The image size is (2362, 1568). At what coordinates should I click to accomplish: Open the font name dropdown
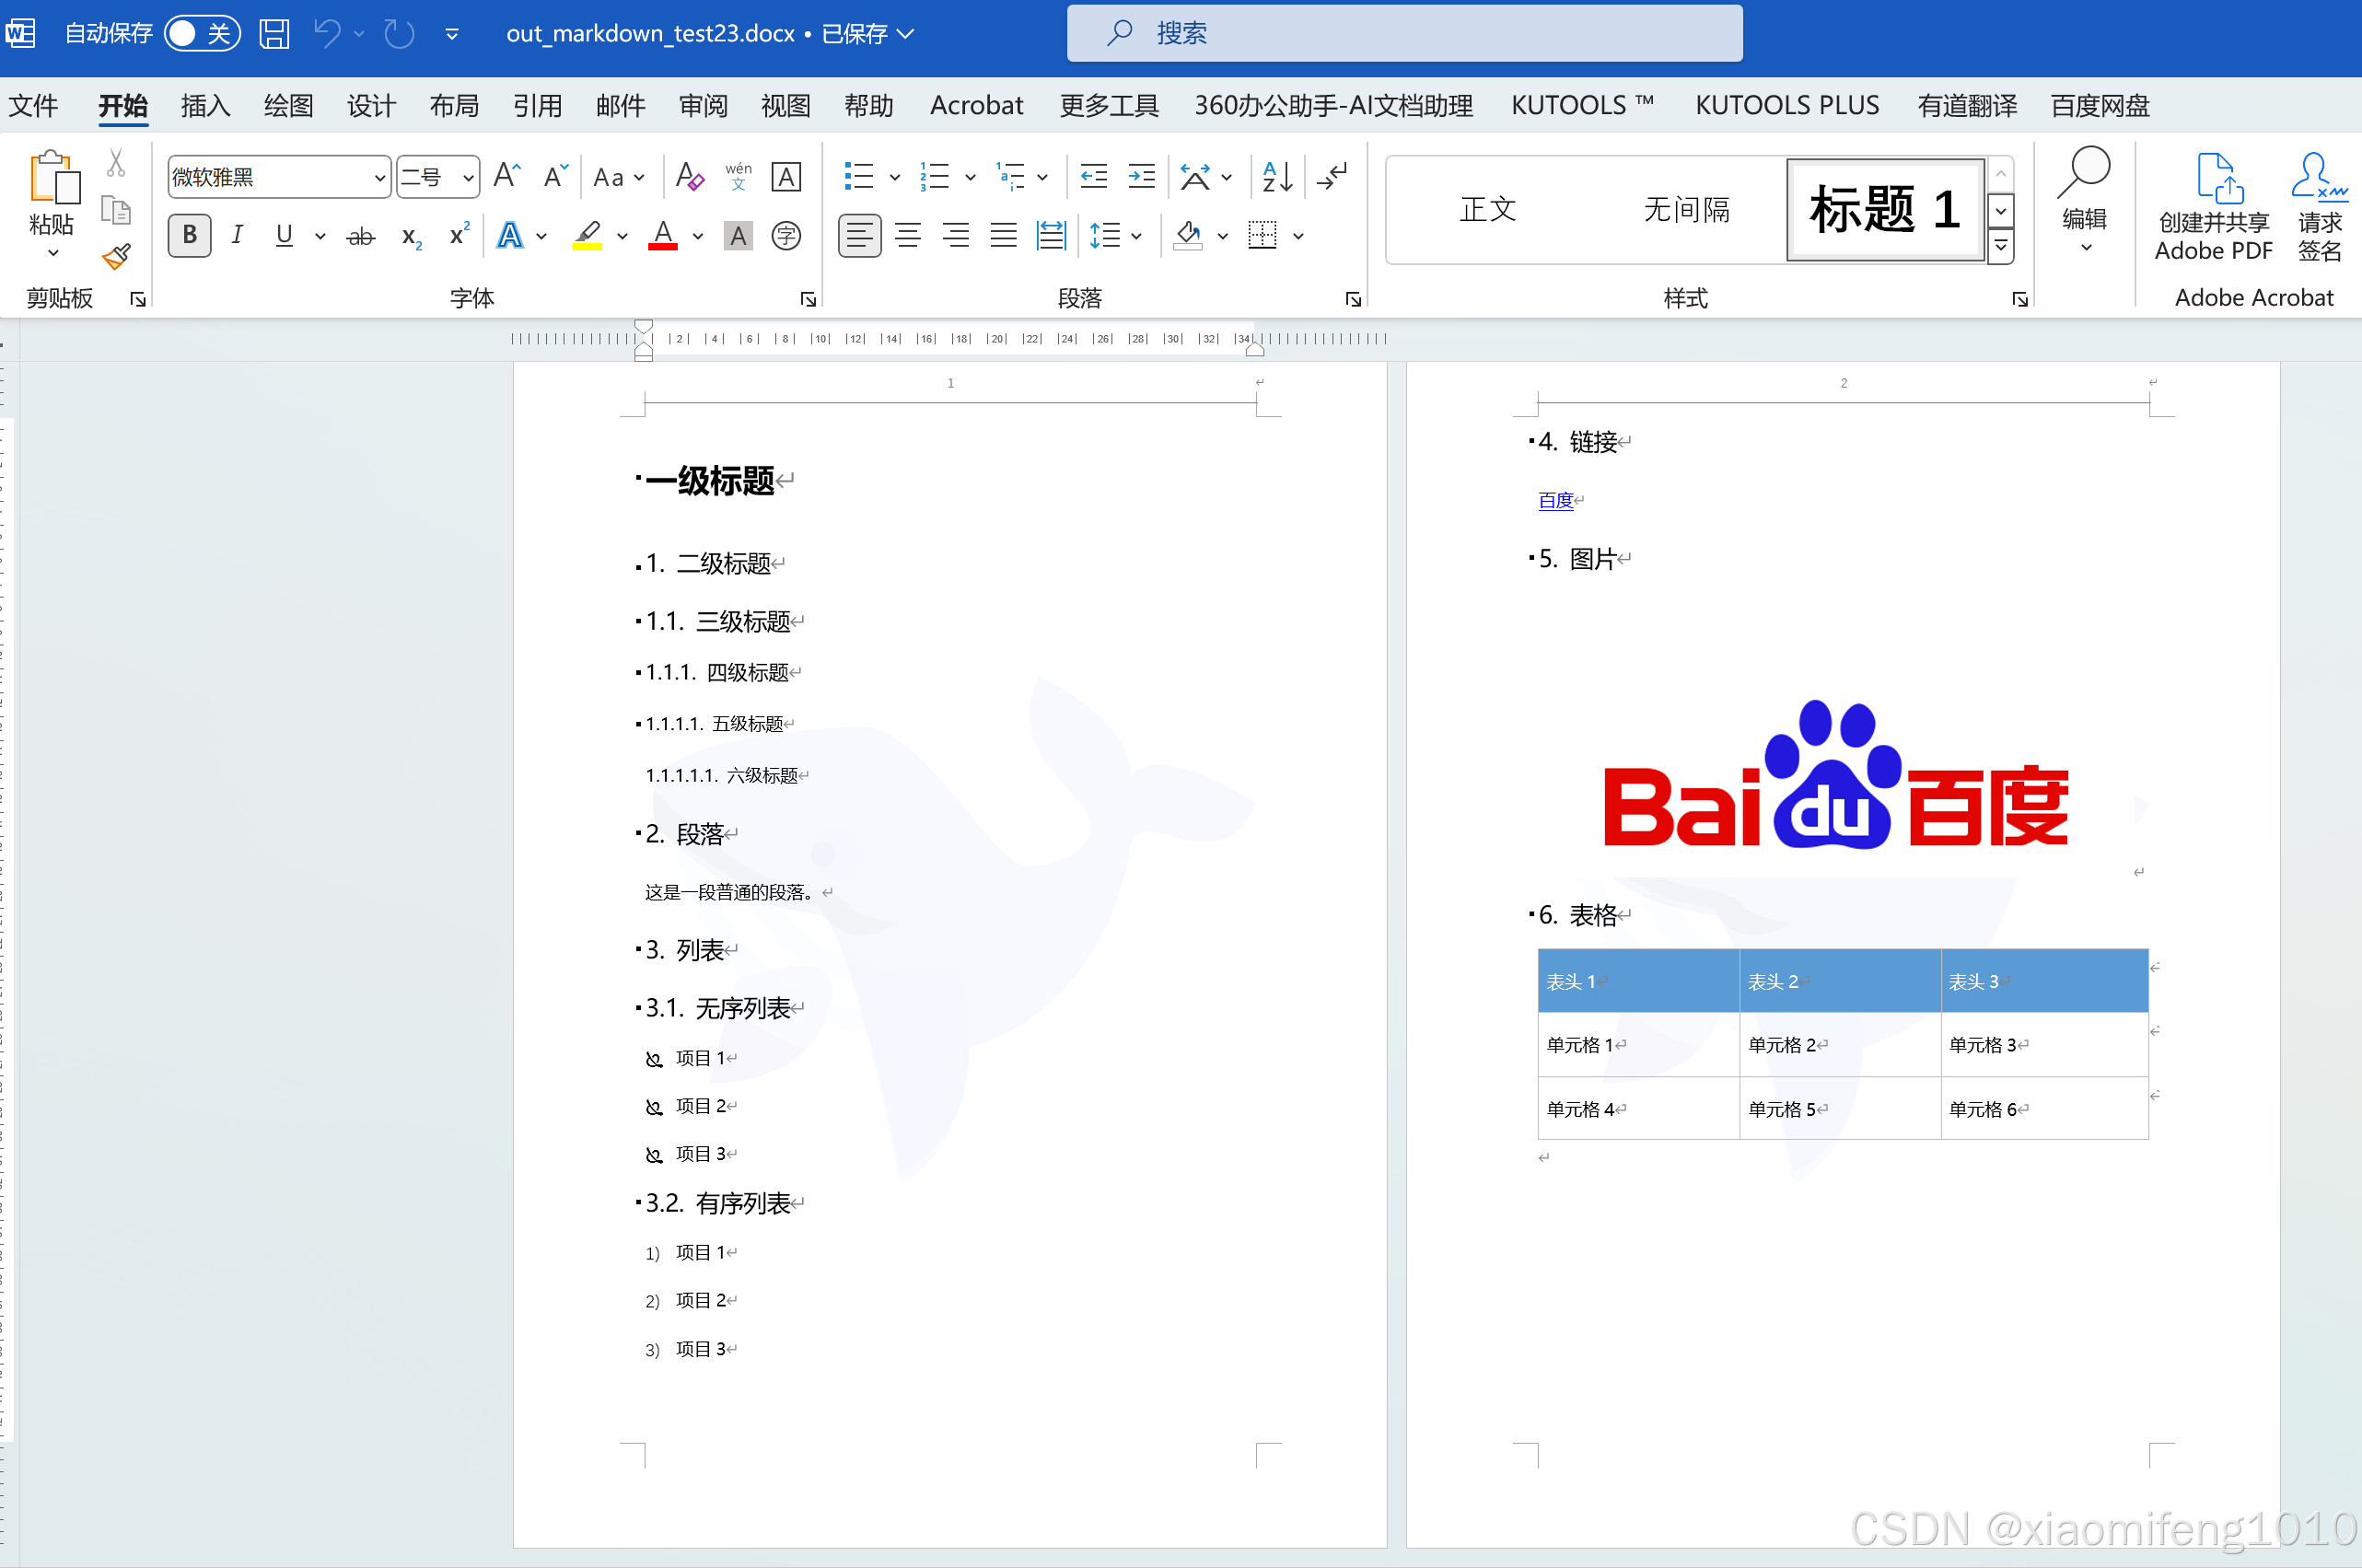pyautogui.click(x=379, y=178)
